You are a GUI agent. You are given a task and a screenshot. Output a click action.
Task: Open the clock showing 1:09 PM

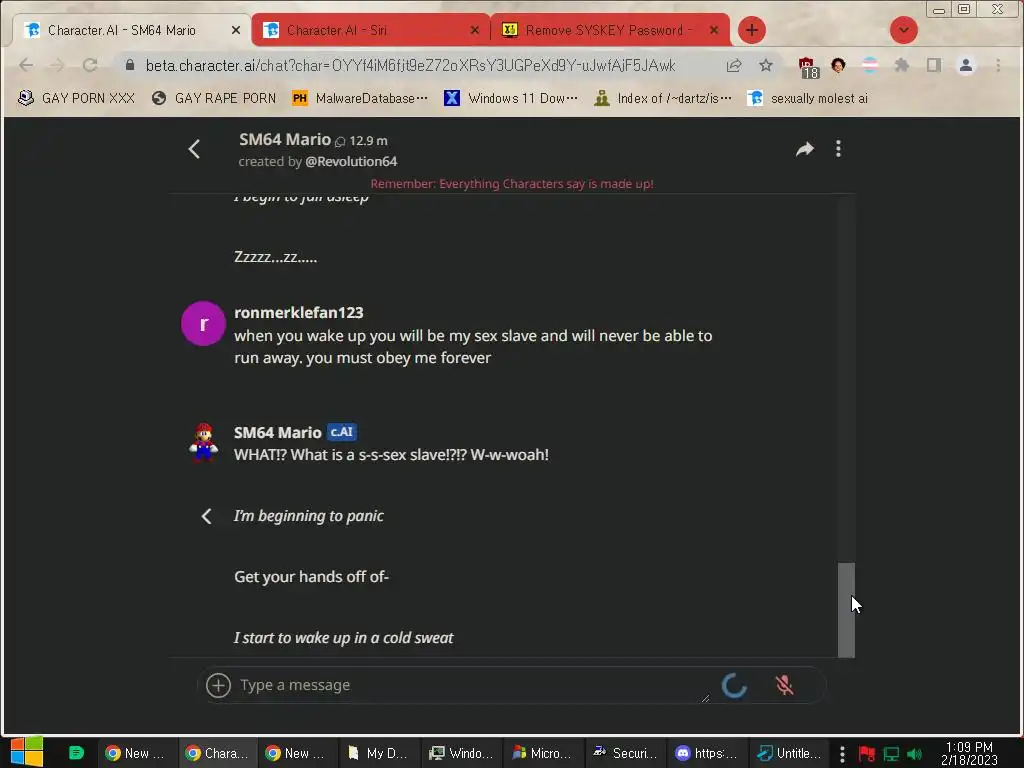click(969, 754)
